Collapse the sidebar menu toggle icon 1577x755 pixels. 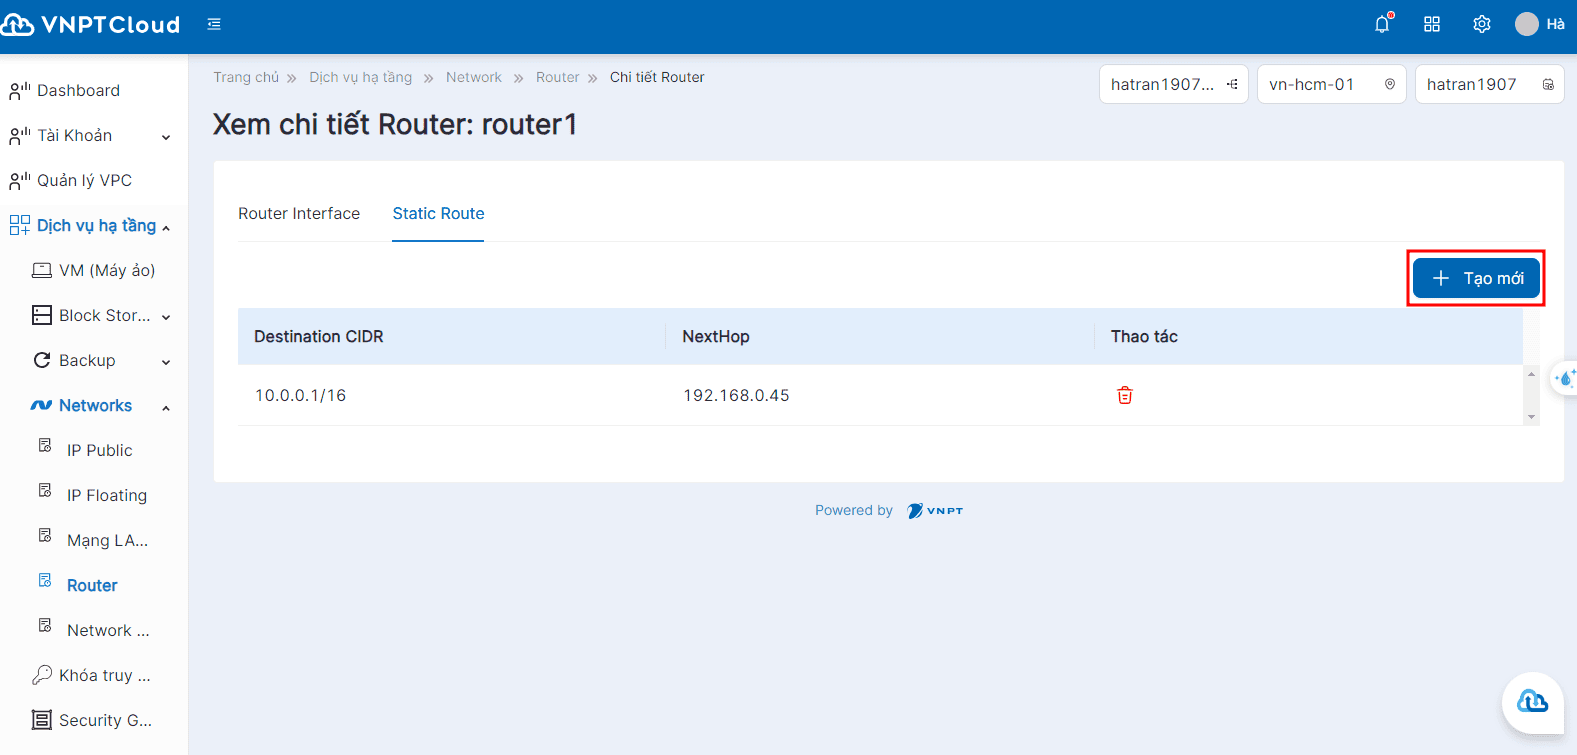pyautogui.click(x=214, y=24)
